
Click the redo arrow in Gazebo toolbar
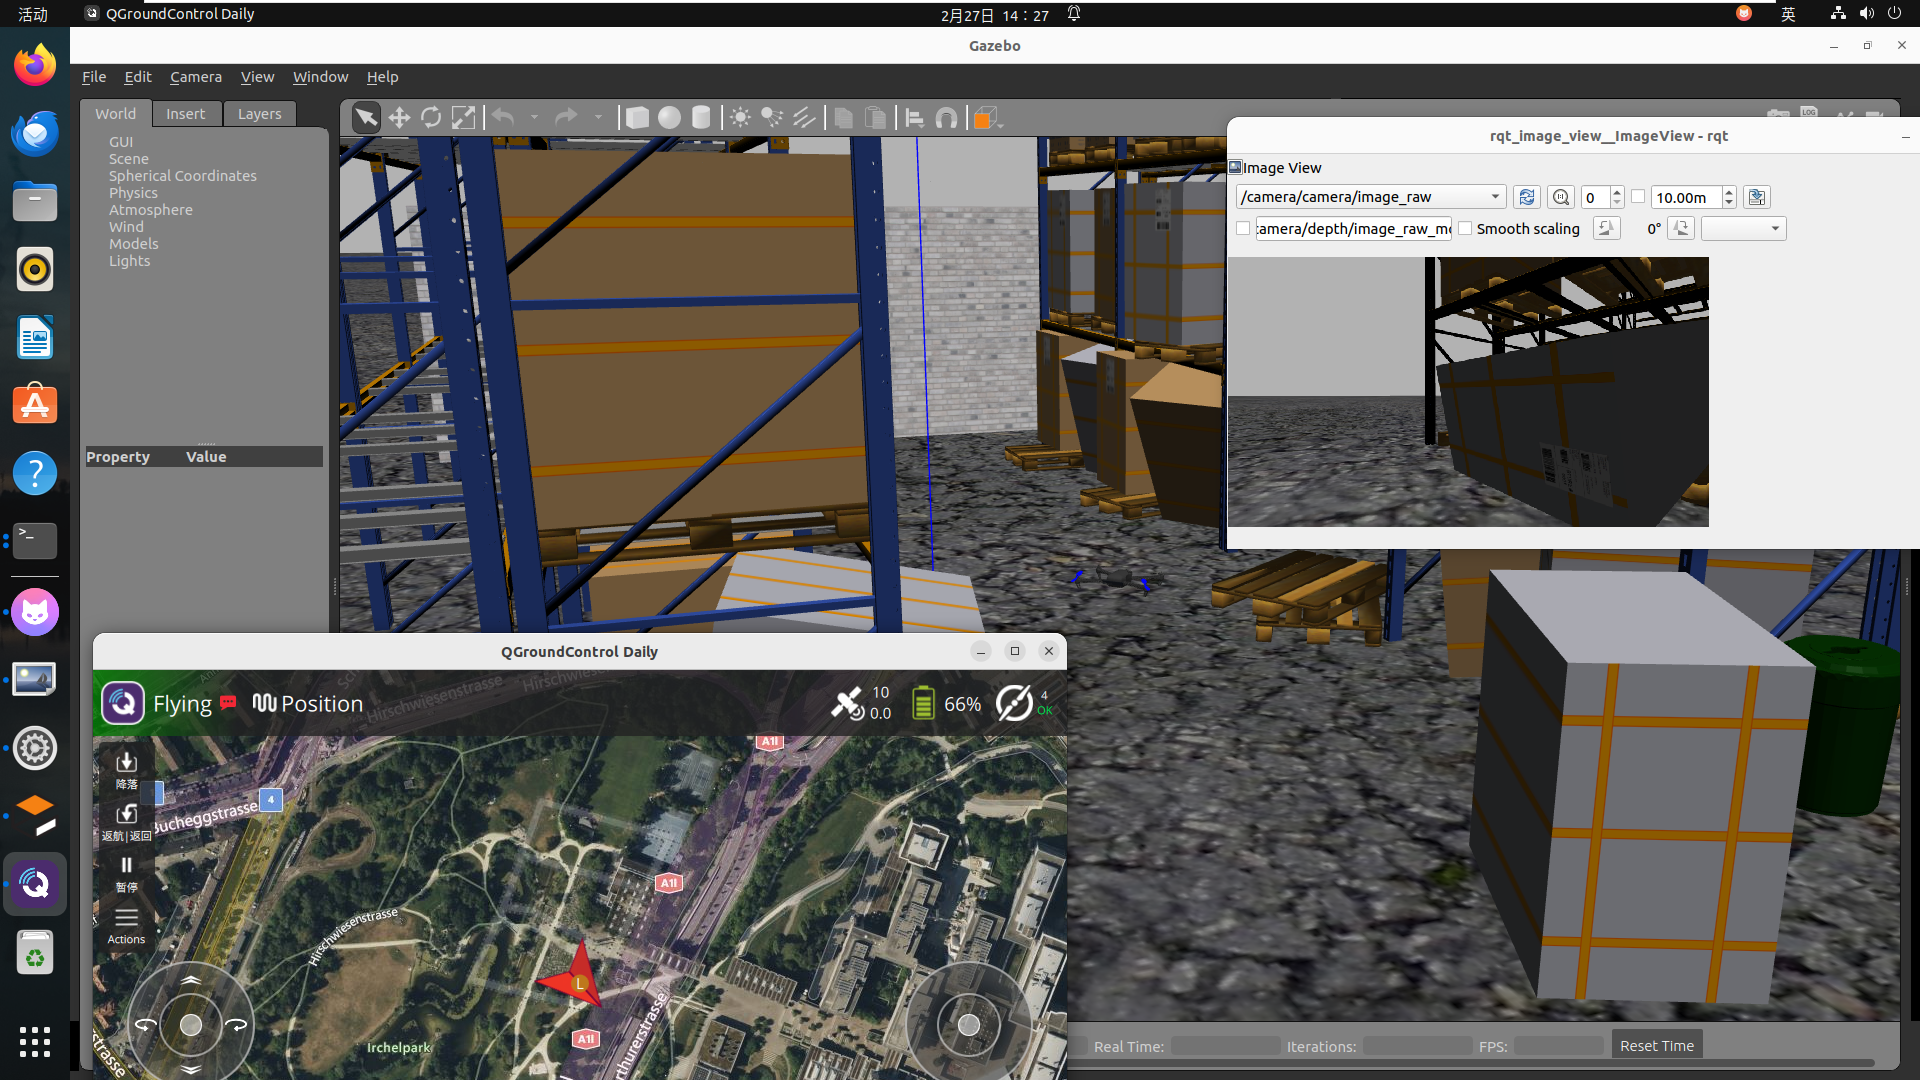point(566,118)
